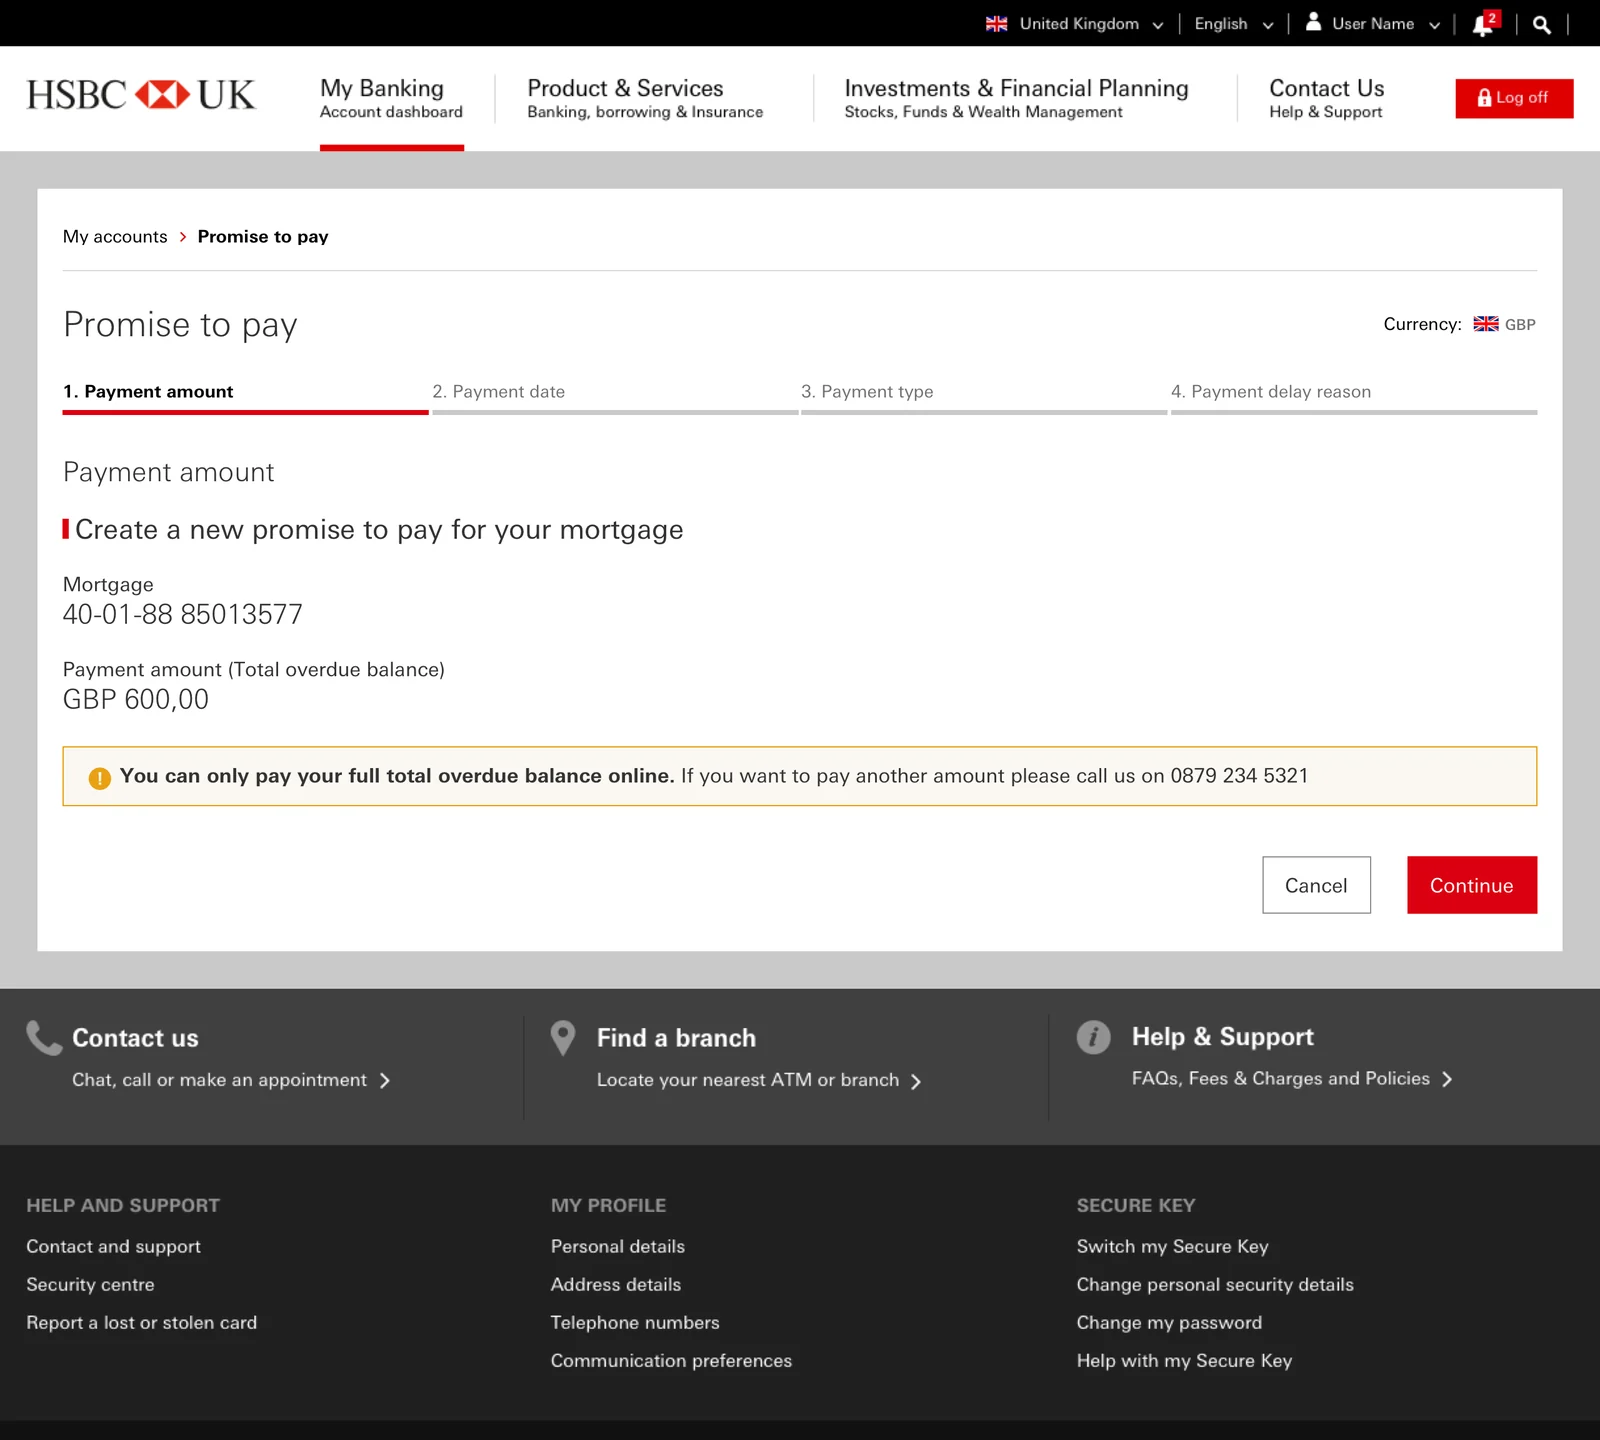This screenshot has height=1440, width=1600.
Task: Click the Contact us phone icon
Action: click(x=44, y=1038)
